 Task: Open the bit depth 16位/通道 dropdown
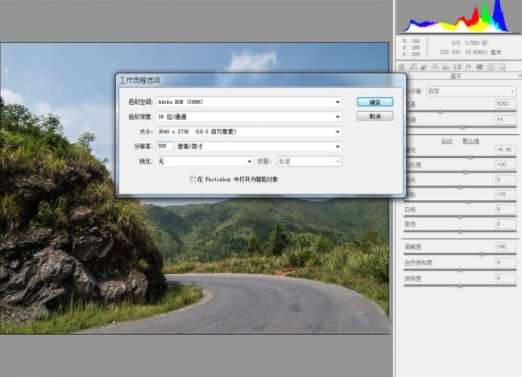[x=249, y=117]
